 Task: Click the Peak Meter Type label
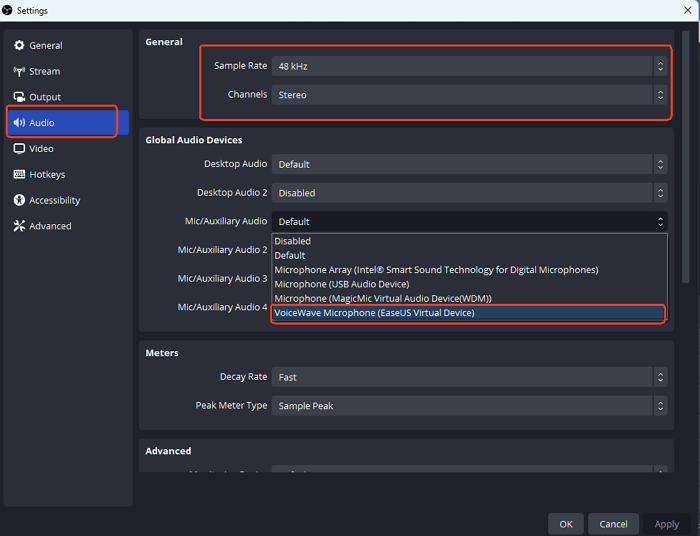coord(231,405)
